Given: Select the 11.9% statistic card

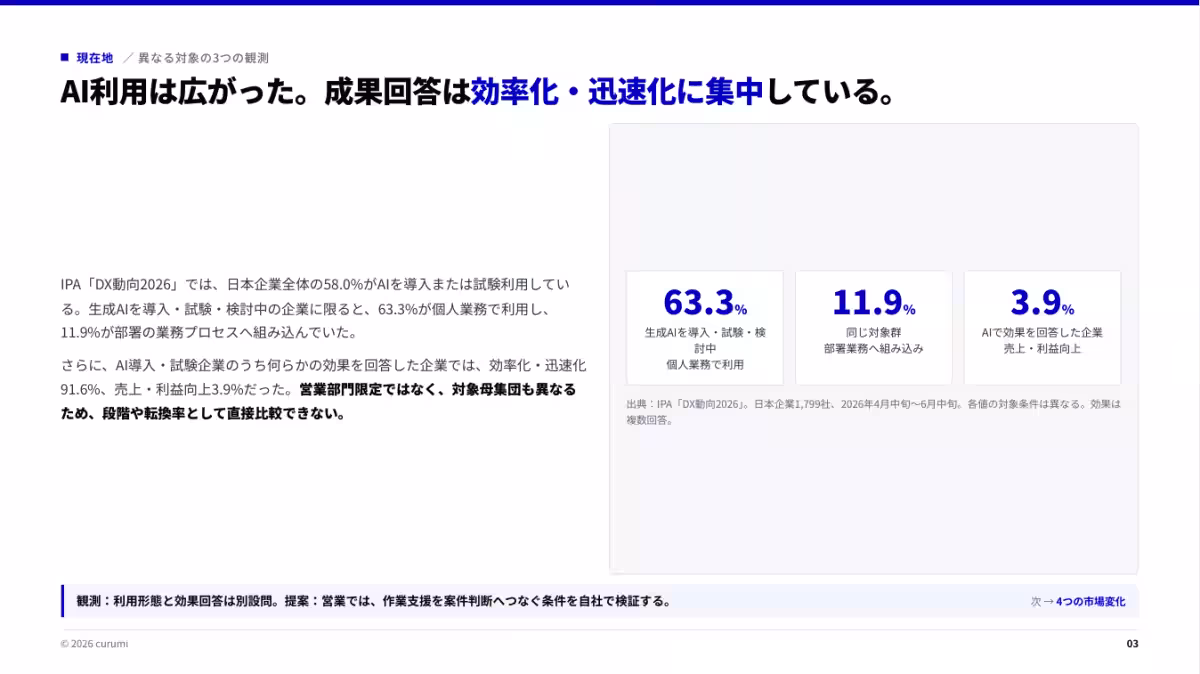Looking at the screenshot, I should click(873, 328).
